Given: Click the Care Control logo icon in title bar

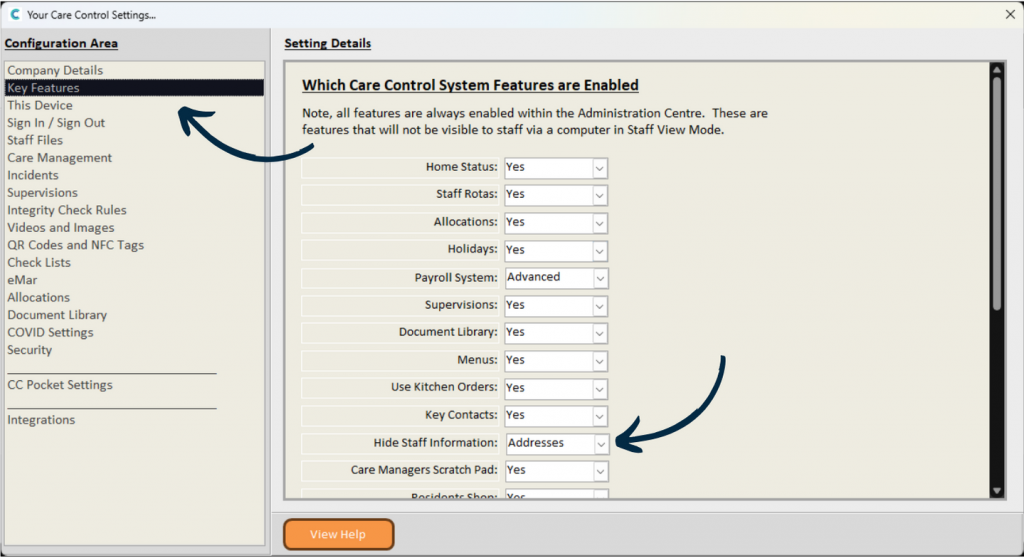Looking at the screenshot, I should point(14,15).
